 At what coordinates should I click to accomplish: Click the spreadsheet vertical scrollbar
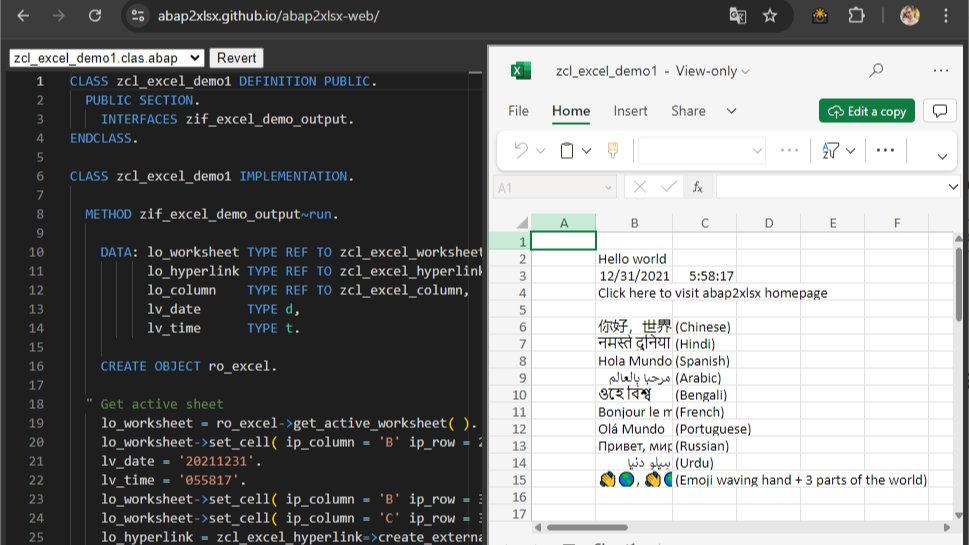(x=958, y=284)
